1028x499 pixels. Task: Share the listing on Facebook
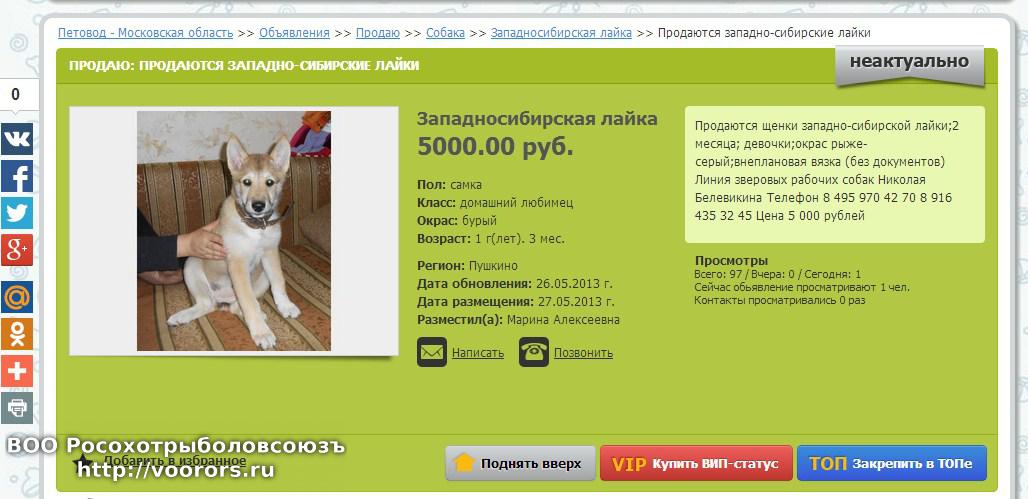click(x=17, y=176)
